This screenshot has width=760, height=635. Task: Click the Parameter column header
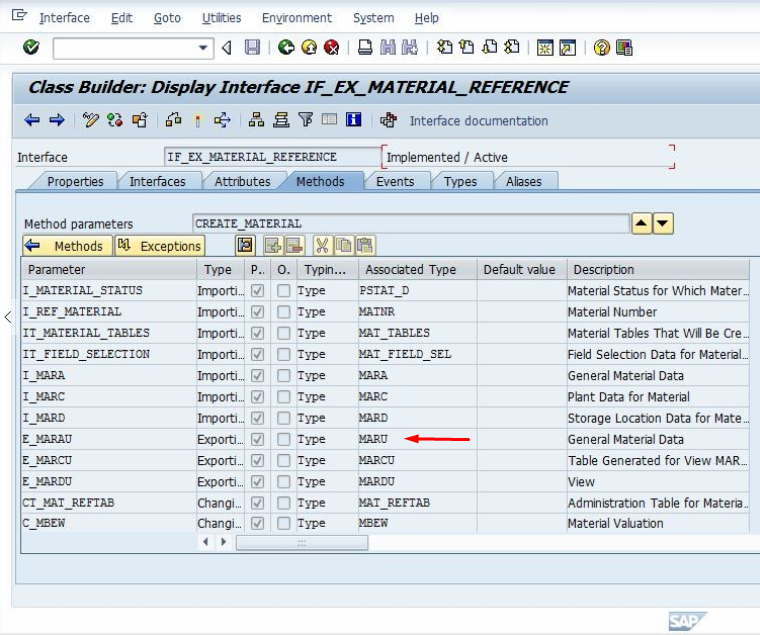tap(109, 270)
